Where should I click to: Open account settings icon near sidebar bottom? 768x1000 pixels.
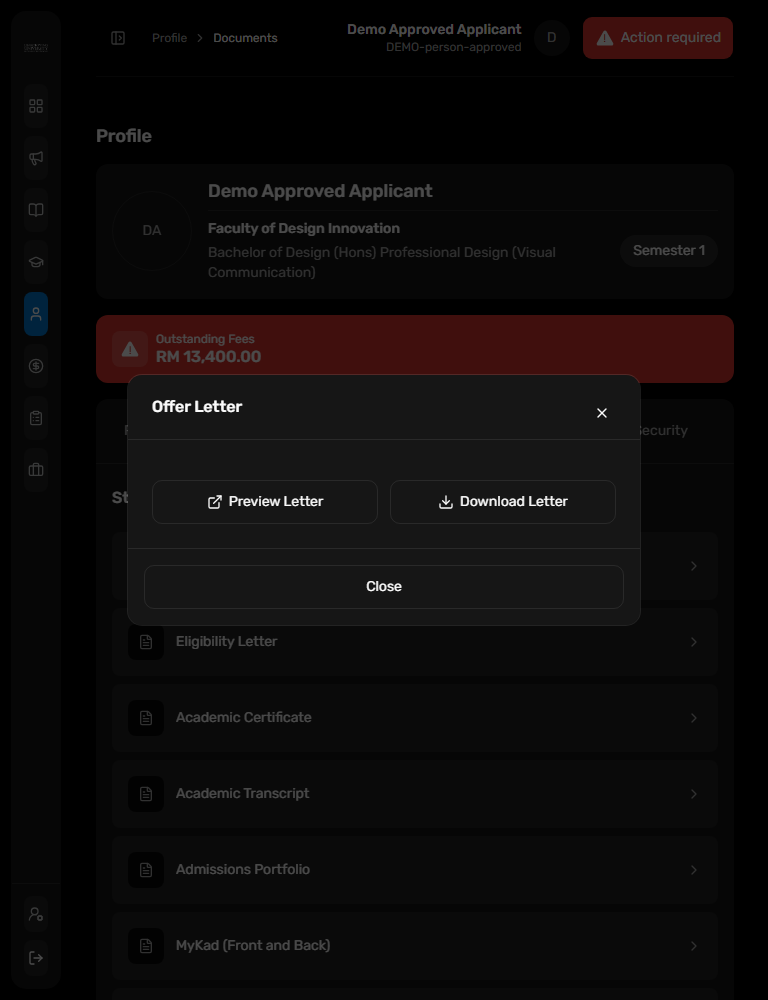[x=36, y=914]
